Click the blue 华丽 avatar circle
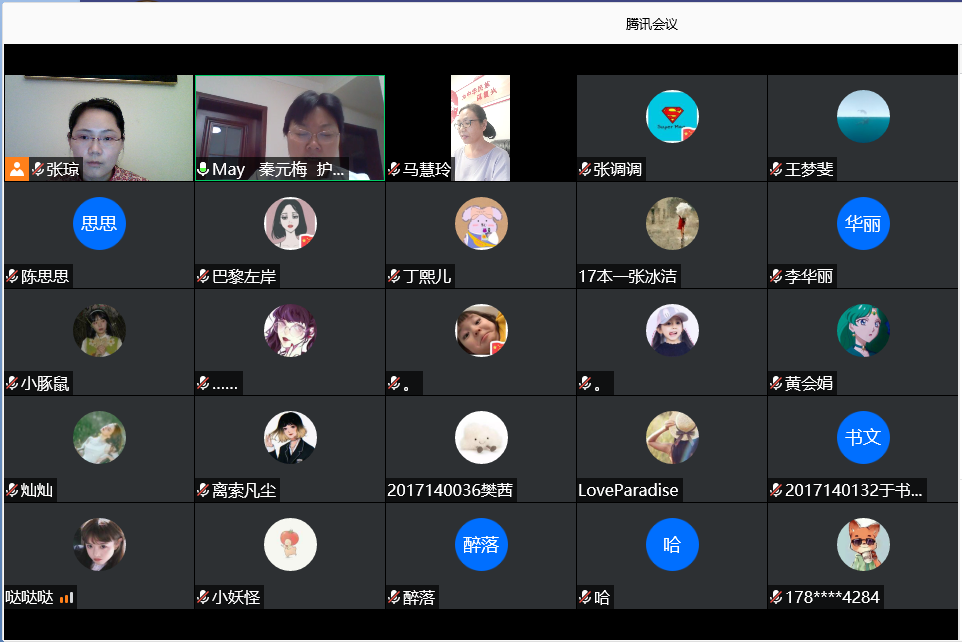The image size is (962, 642). click(863, 223)
